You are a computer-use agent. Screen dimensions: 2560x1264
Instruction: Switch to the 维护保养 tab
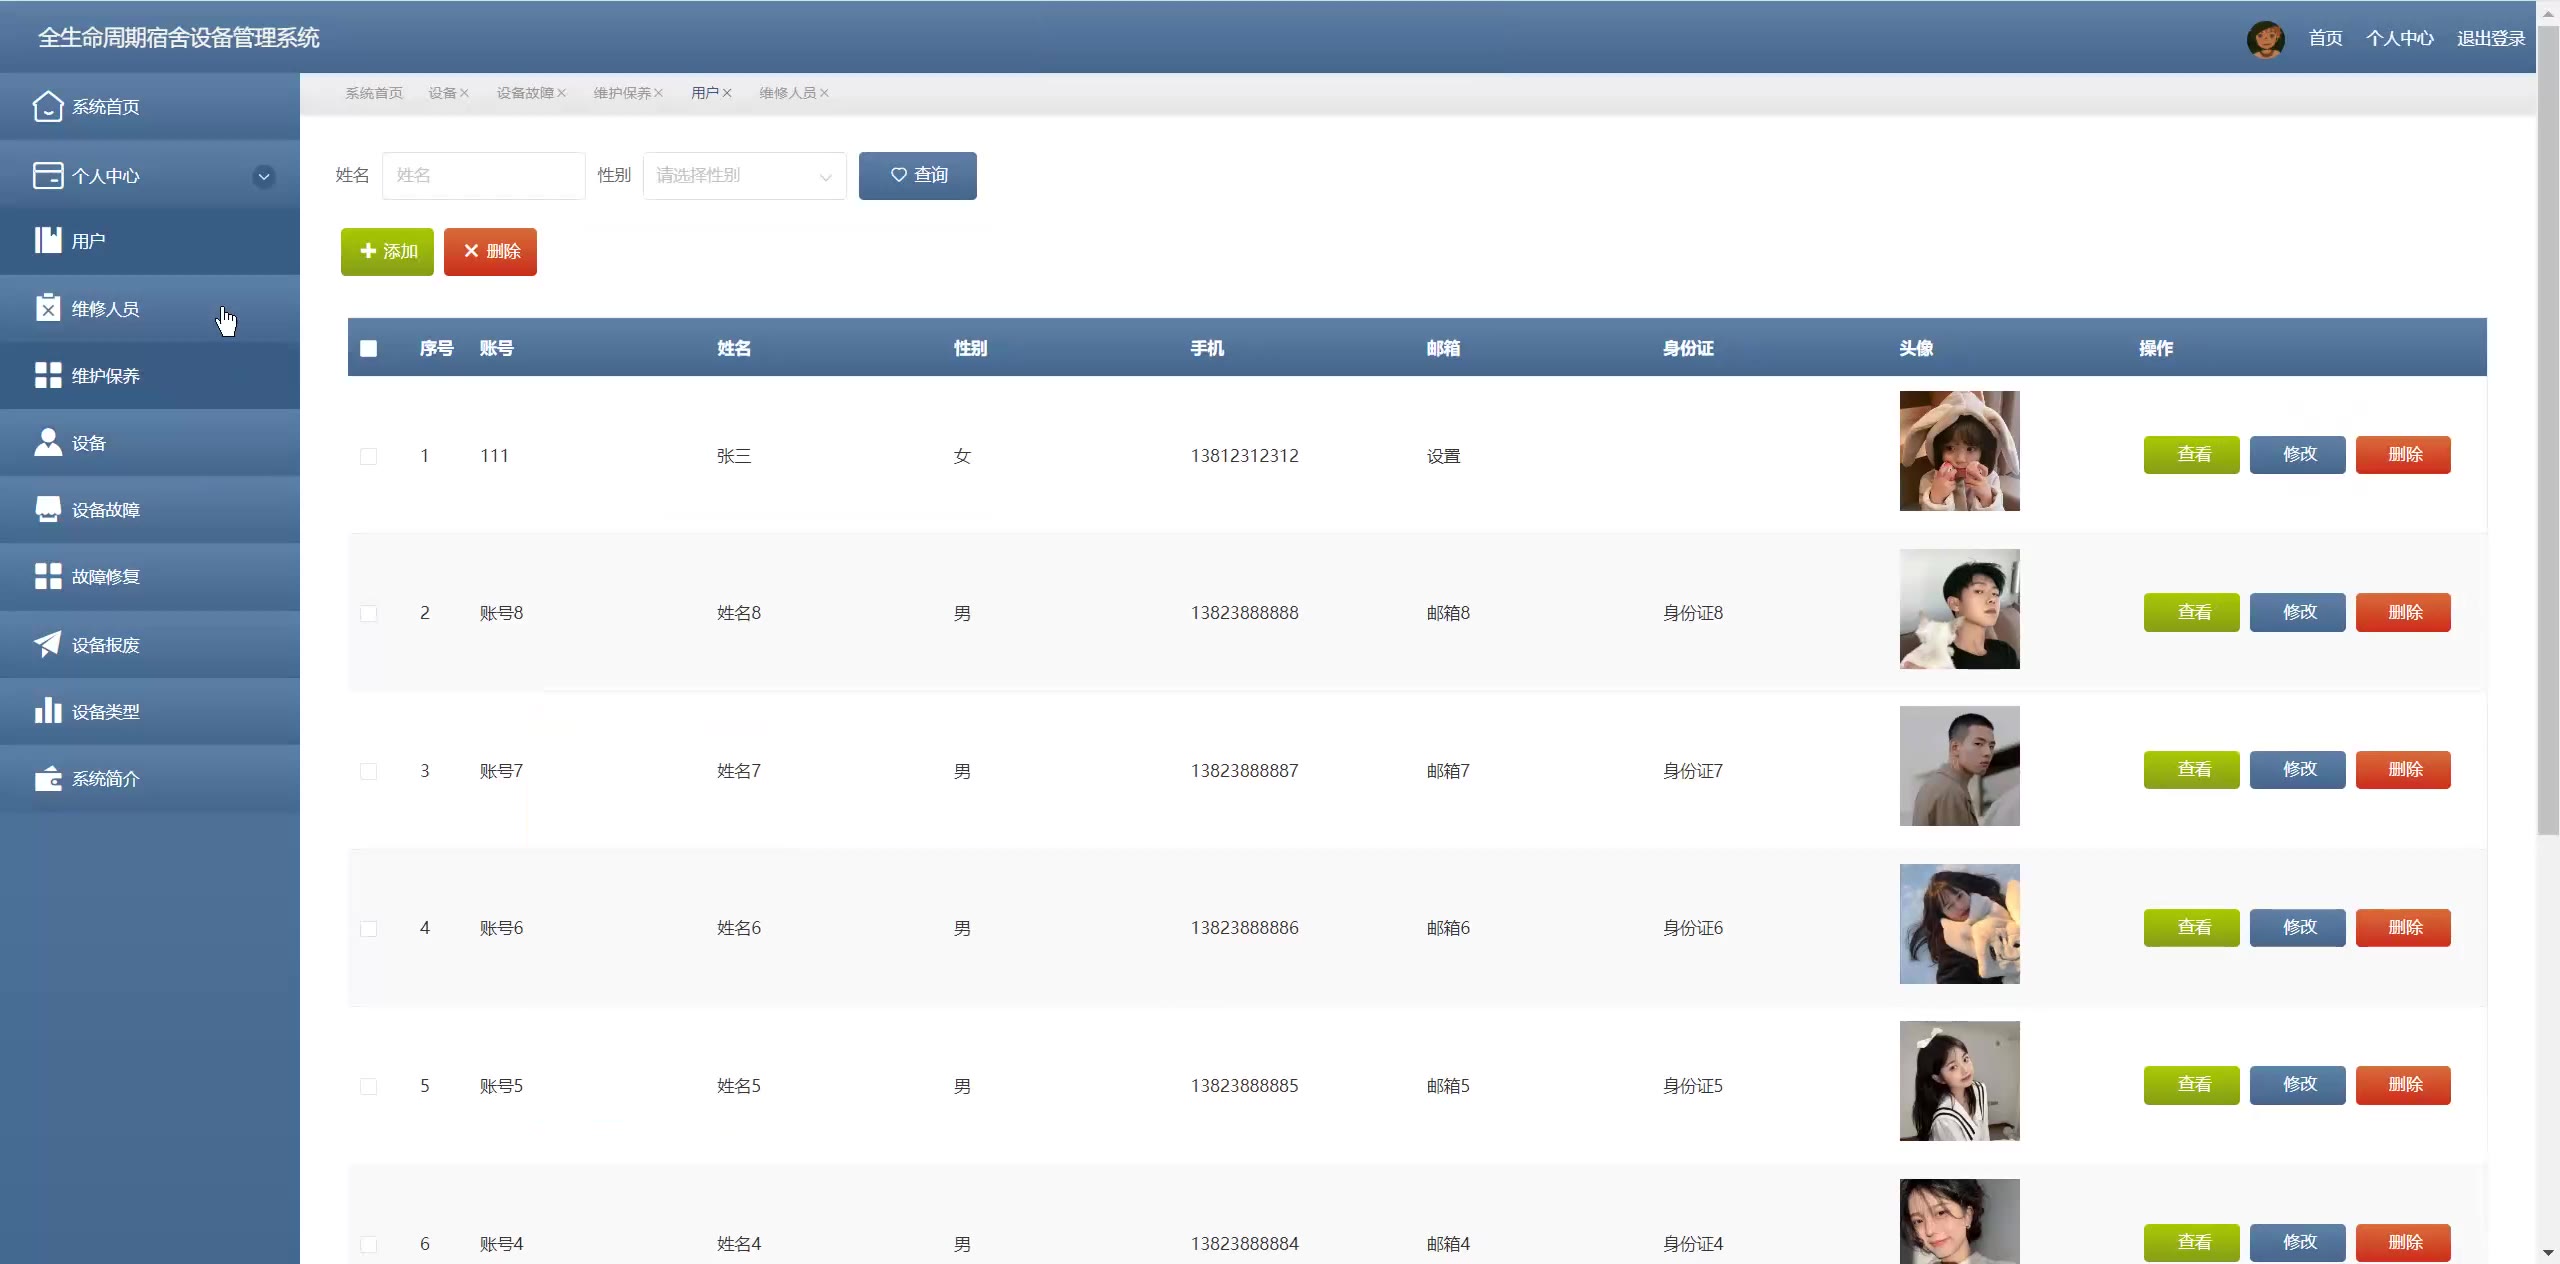coord(621,93)
